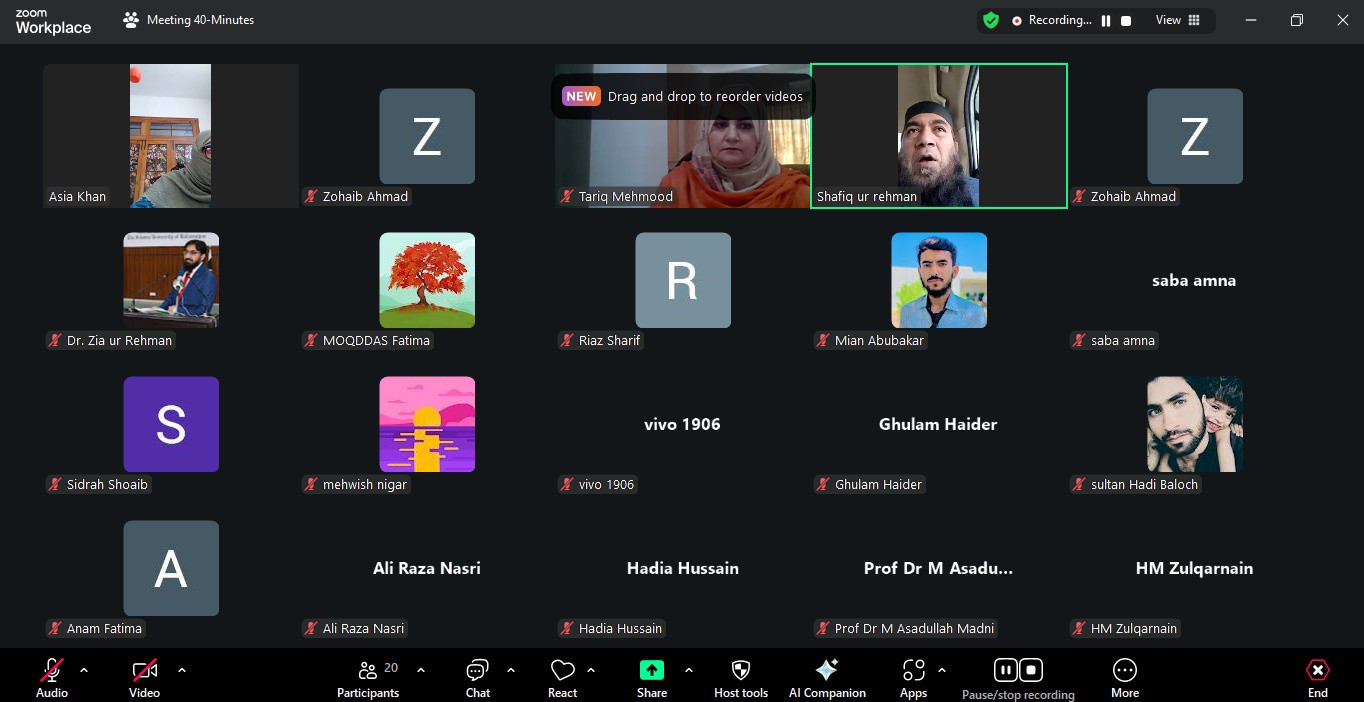Expand the Share options arrow
1364x702 pixels.
(689, 670)
